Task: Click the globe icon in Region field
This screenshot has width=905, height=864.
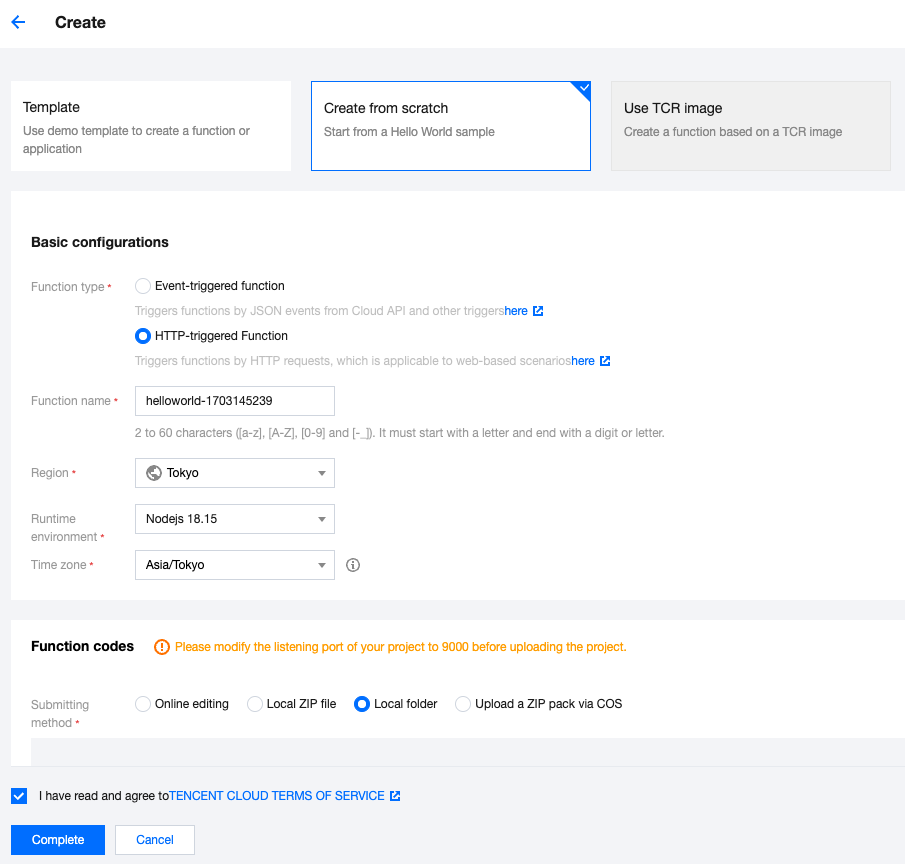Action: click(x=154, y=473)
